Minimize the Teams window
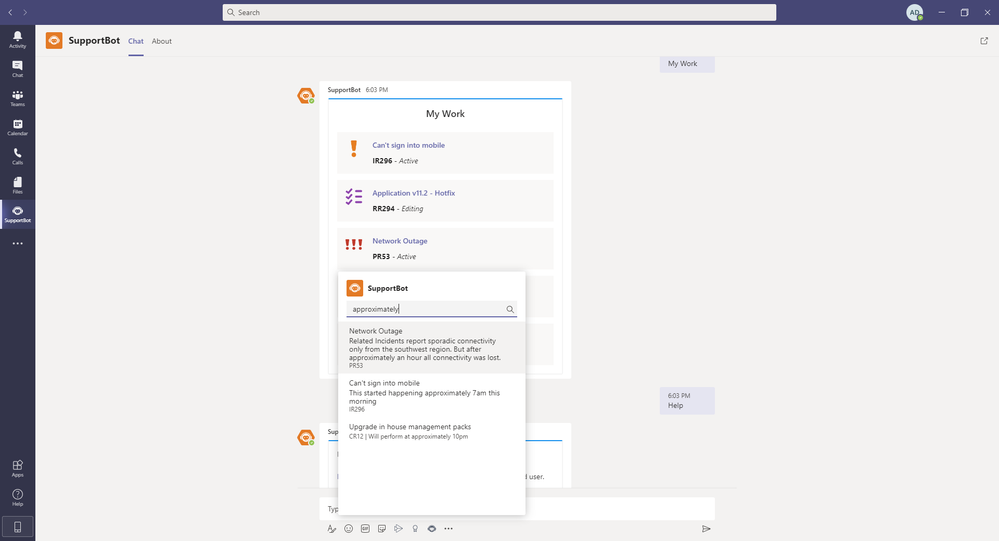Viewport: 999px width, 541px height. click(x=941, y=12)
